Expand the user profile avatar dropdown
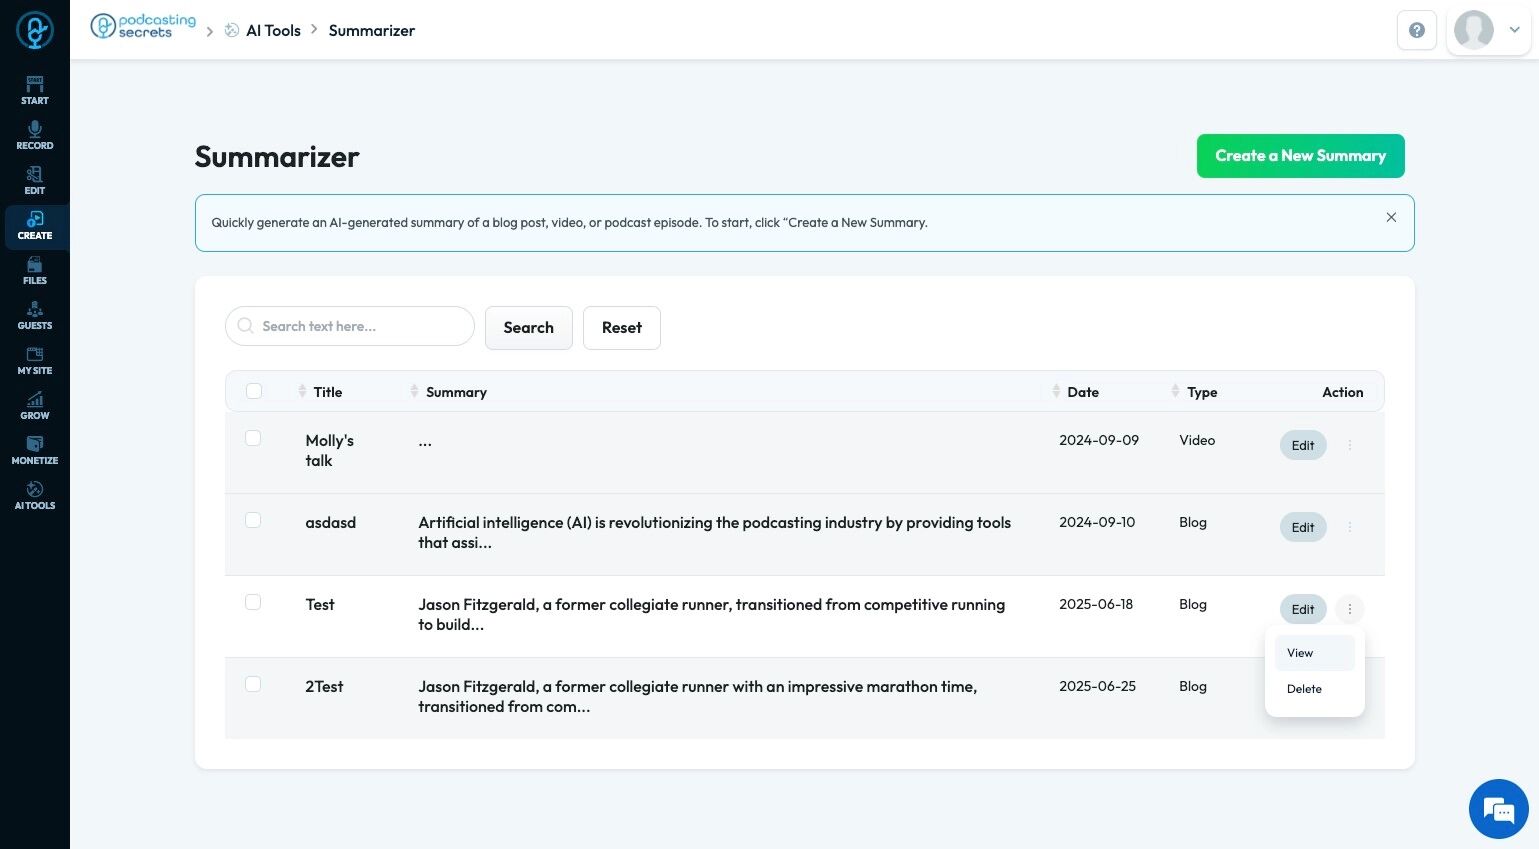This screenshot has height=849, width=1539. [1489, 30]
